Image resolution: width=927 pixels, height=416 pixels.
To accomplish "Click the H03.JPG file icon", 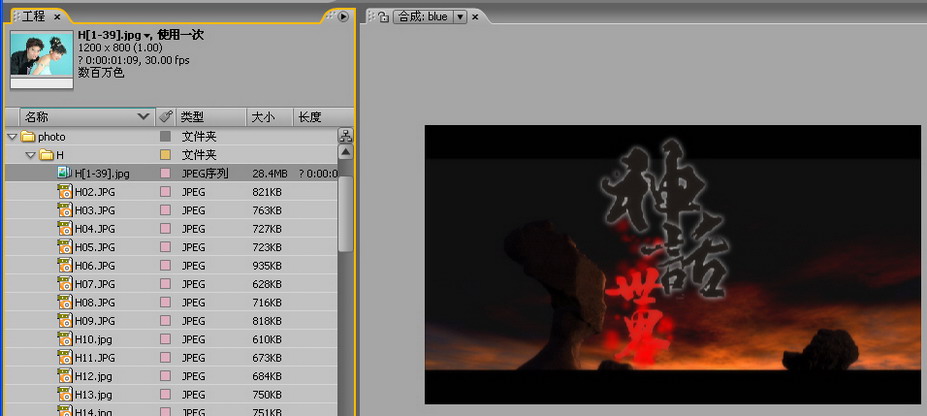I will pos(64,210).
